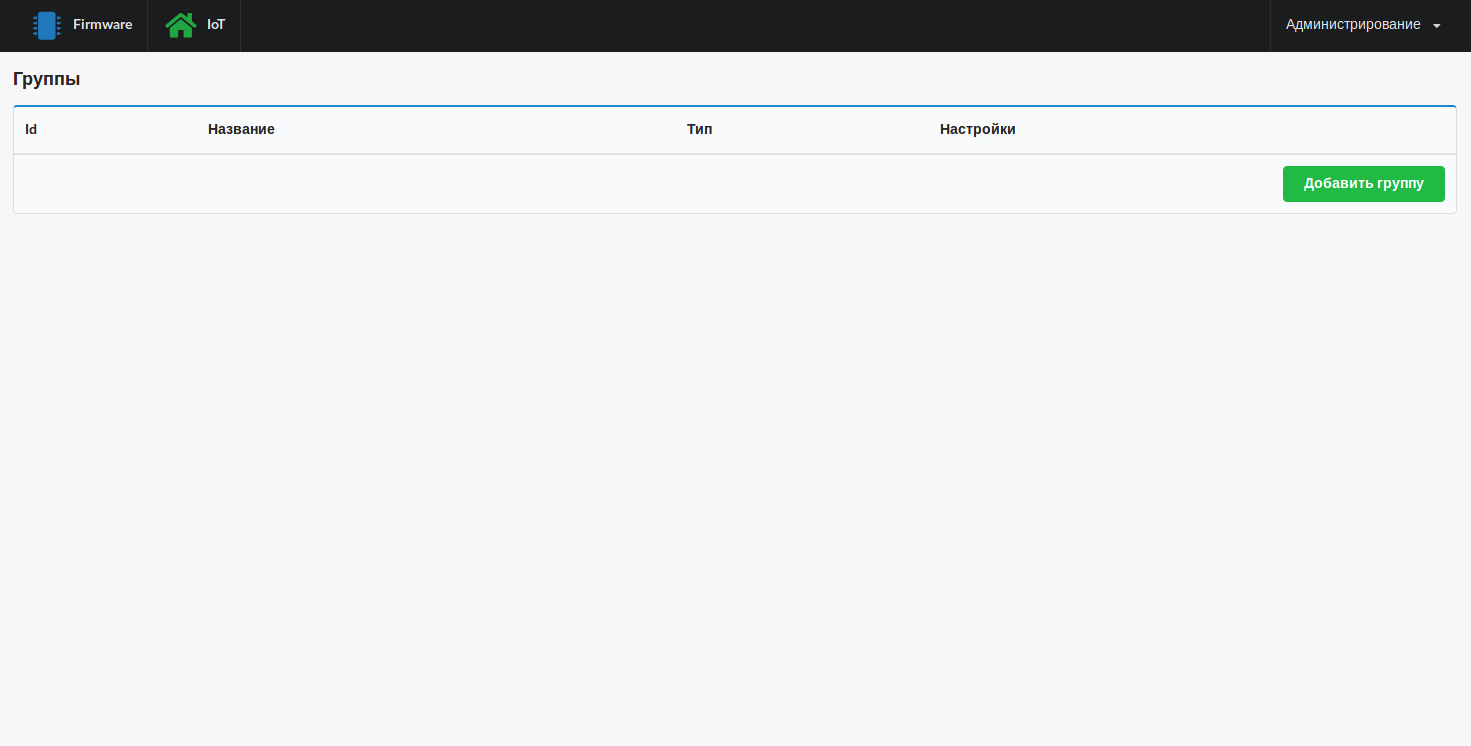Click the Название column header
The height and width of the screenshot is (746, 1471).
pos(241,129)
